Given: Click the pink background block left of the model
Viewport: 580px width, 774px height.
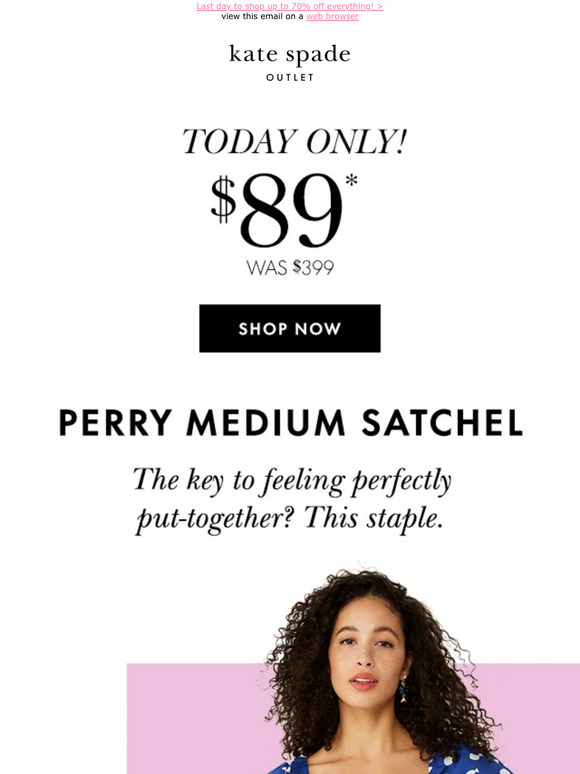Looking at the screenshot, I should 197,718.
